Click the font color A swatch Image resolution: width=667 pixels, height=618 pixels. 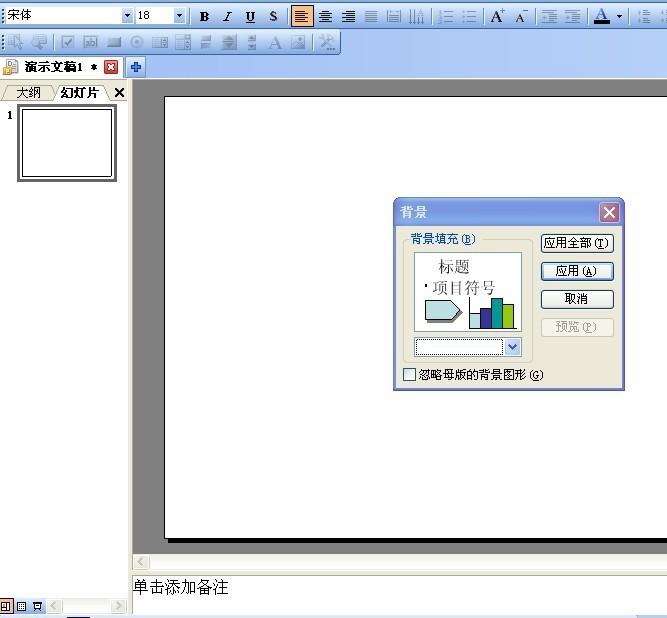601,16
